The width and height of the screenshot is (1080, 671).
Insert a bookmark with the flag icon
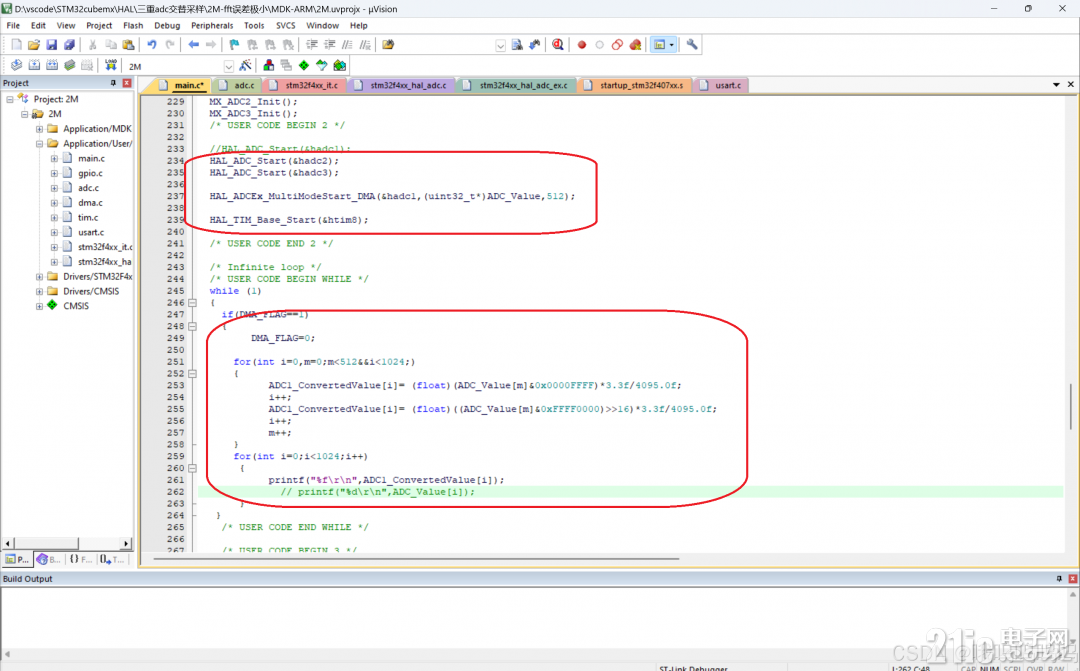[234, 45]
